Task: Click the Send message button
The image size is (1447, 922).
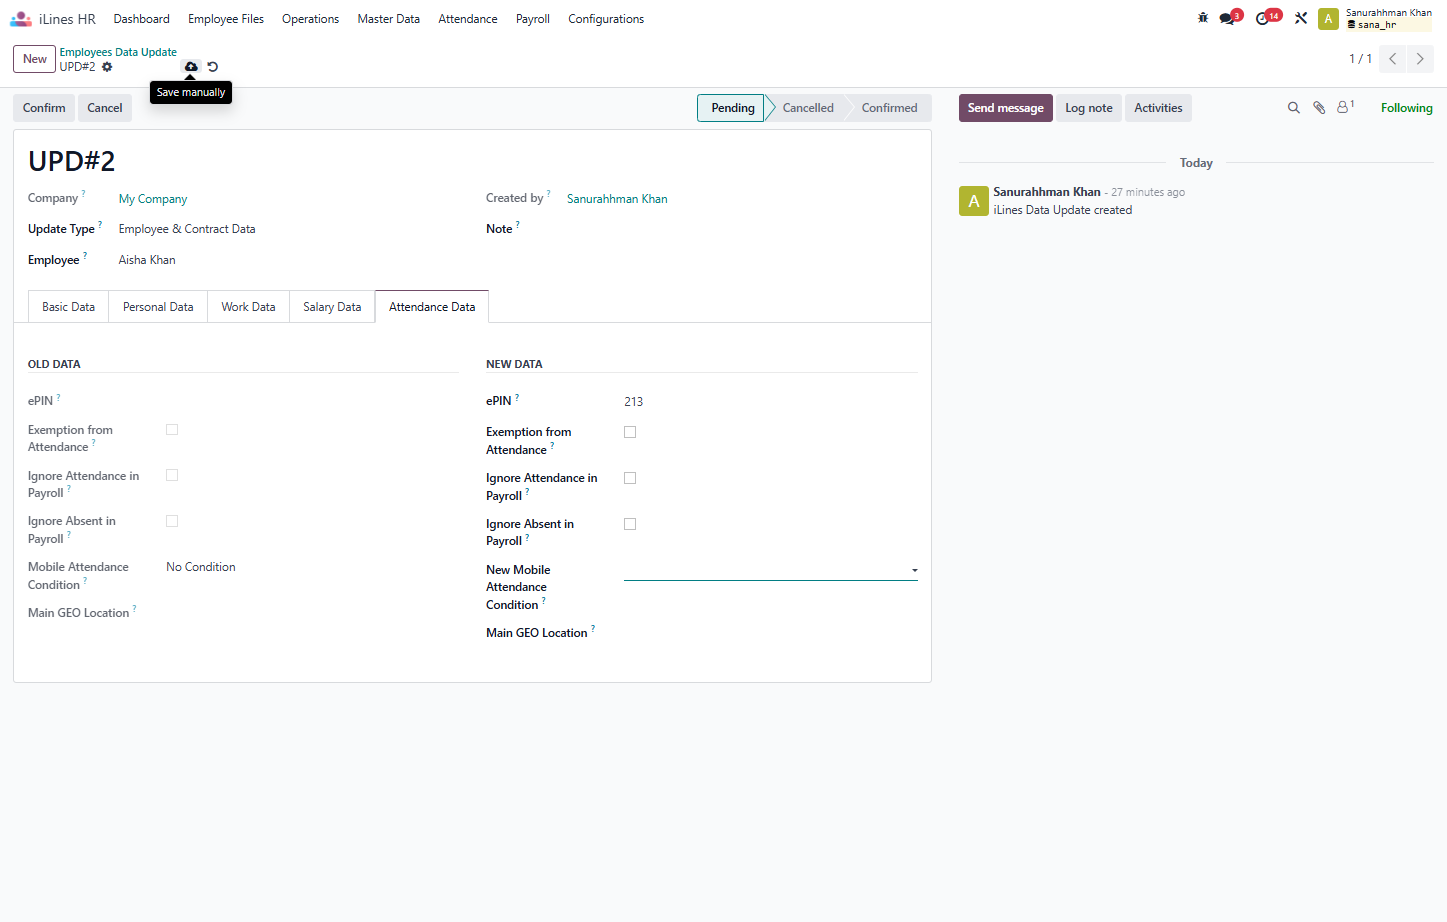Action: [1005, 108]
